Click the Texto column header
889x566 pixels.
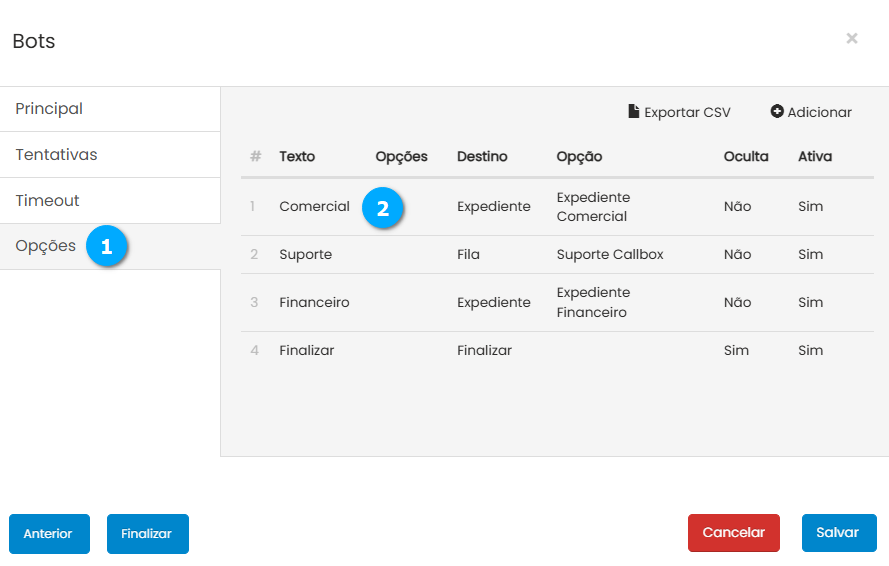tap(297, 157)
